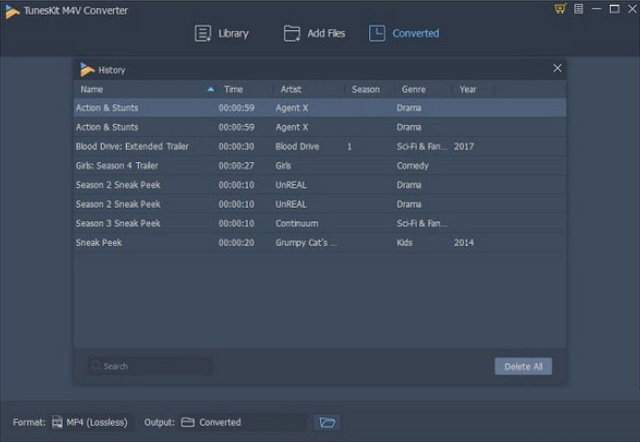
Task: Sort by Name column header
Action: pyautogui.click(x=91, y=89)
